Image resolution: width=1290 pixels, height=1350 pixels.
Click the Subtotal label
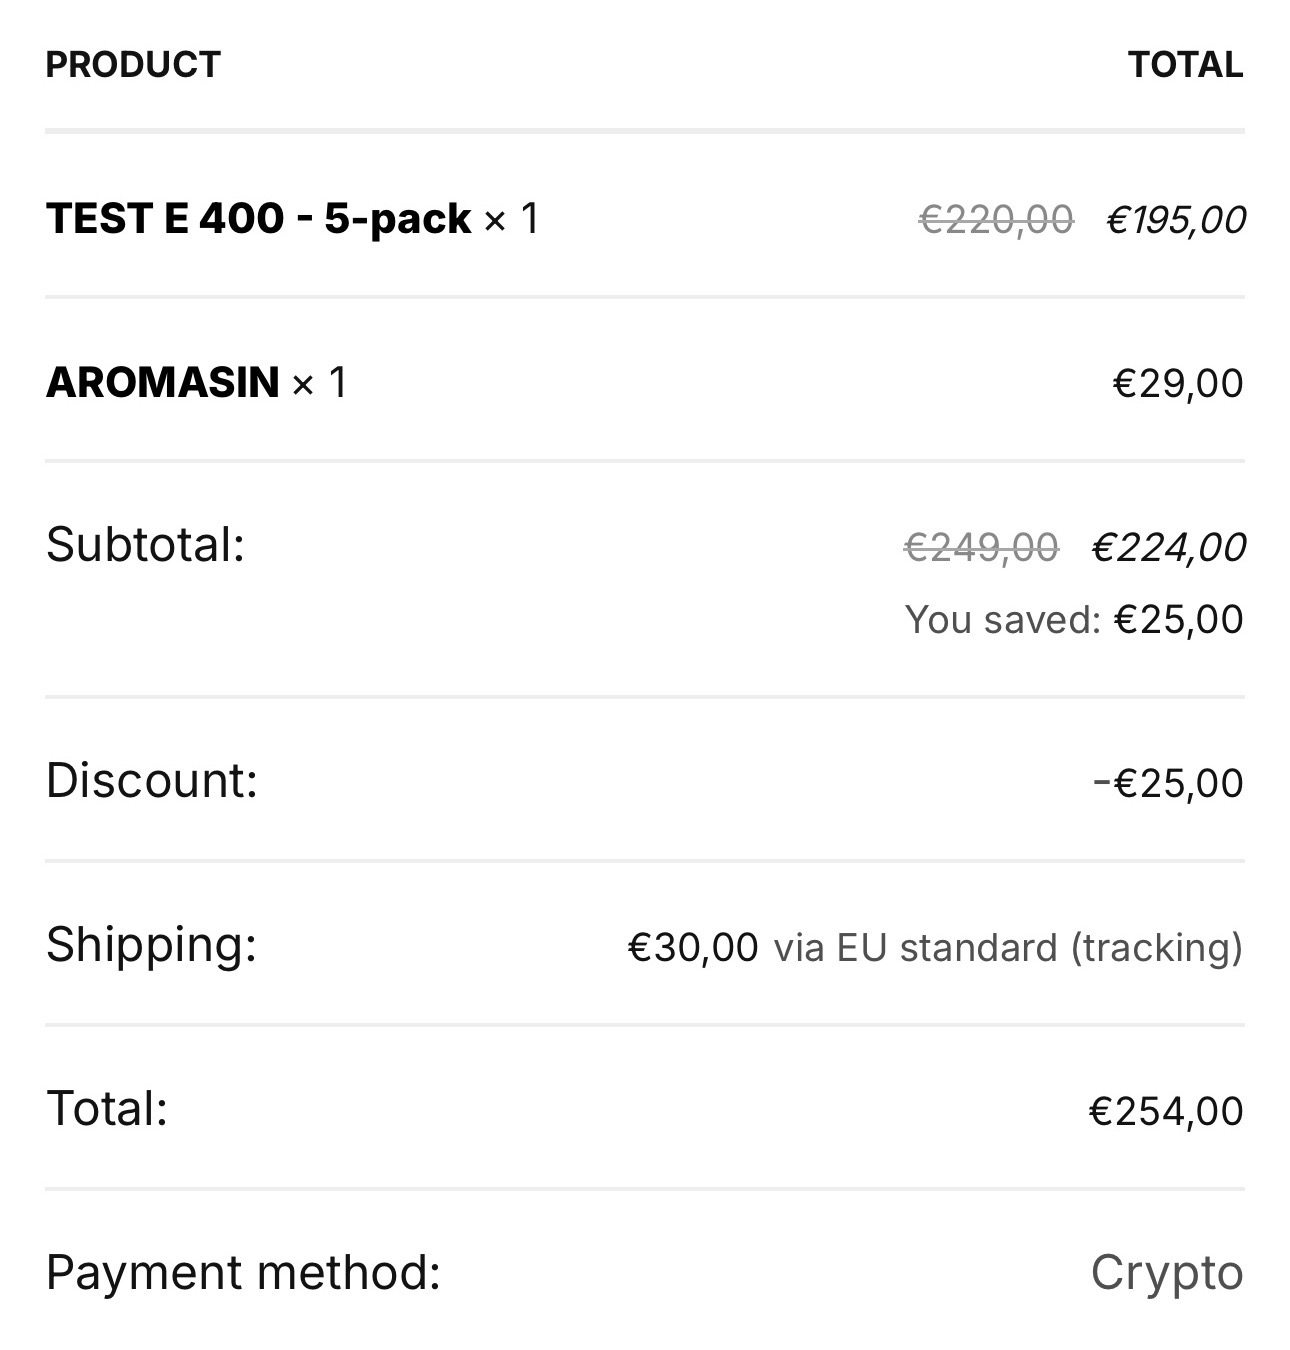[x=145, y=545]
